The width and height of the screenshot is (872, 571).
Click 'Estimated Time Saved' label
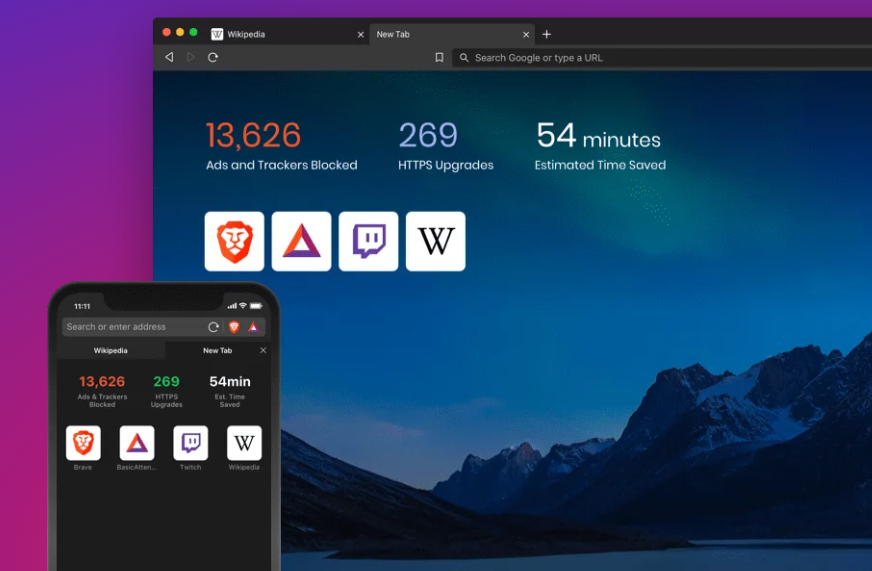[x=600, y=165]
